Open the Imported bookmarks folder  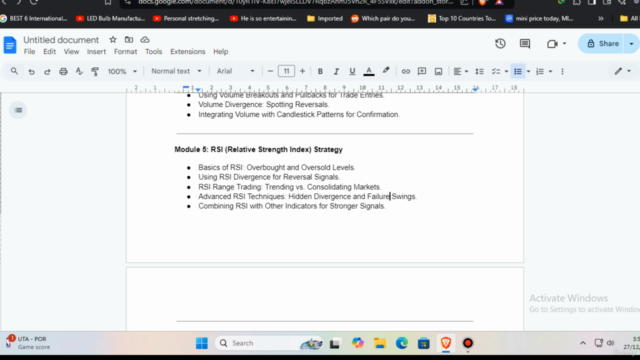pyautogui.click(x=325, y=18)
